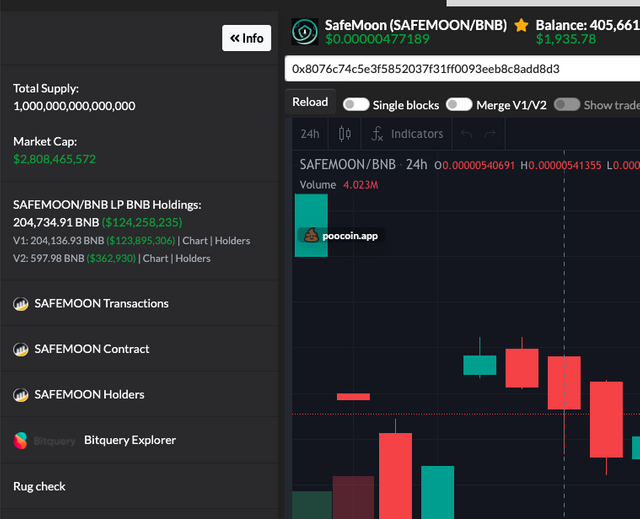The image size is (640, 519).
Task: Click the poocoin.app chart watermark logo
Action: (x=341, y=235)
